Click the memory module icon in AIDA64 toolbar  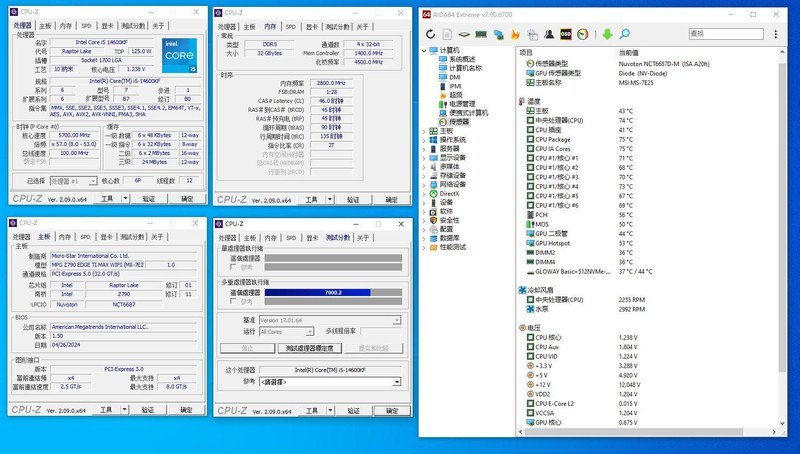pyautogui.click(x=481, y=34)
